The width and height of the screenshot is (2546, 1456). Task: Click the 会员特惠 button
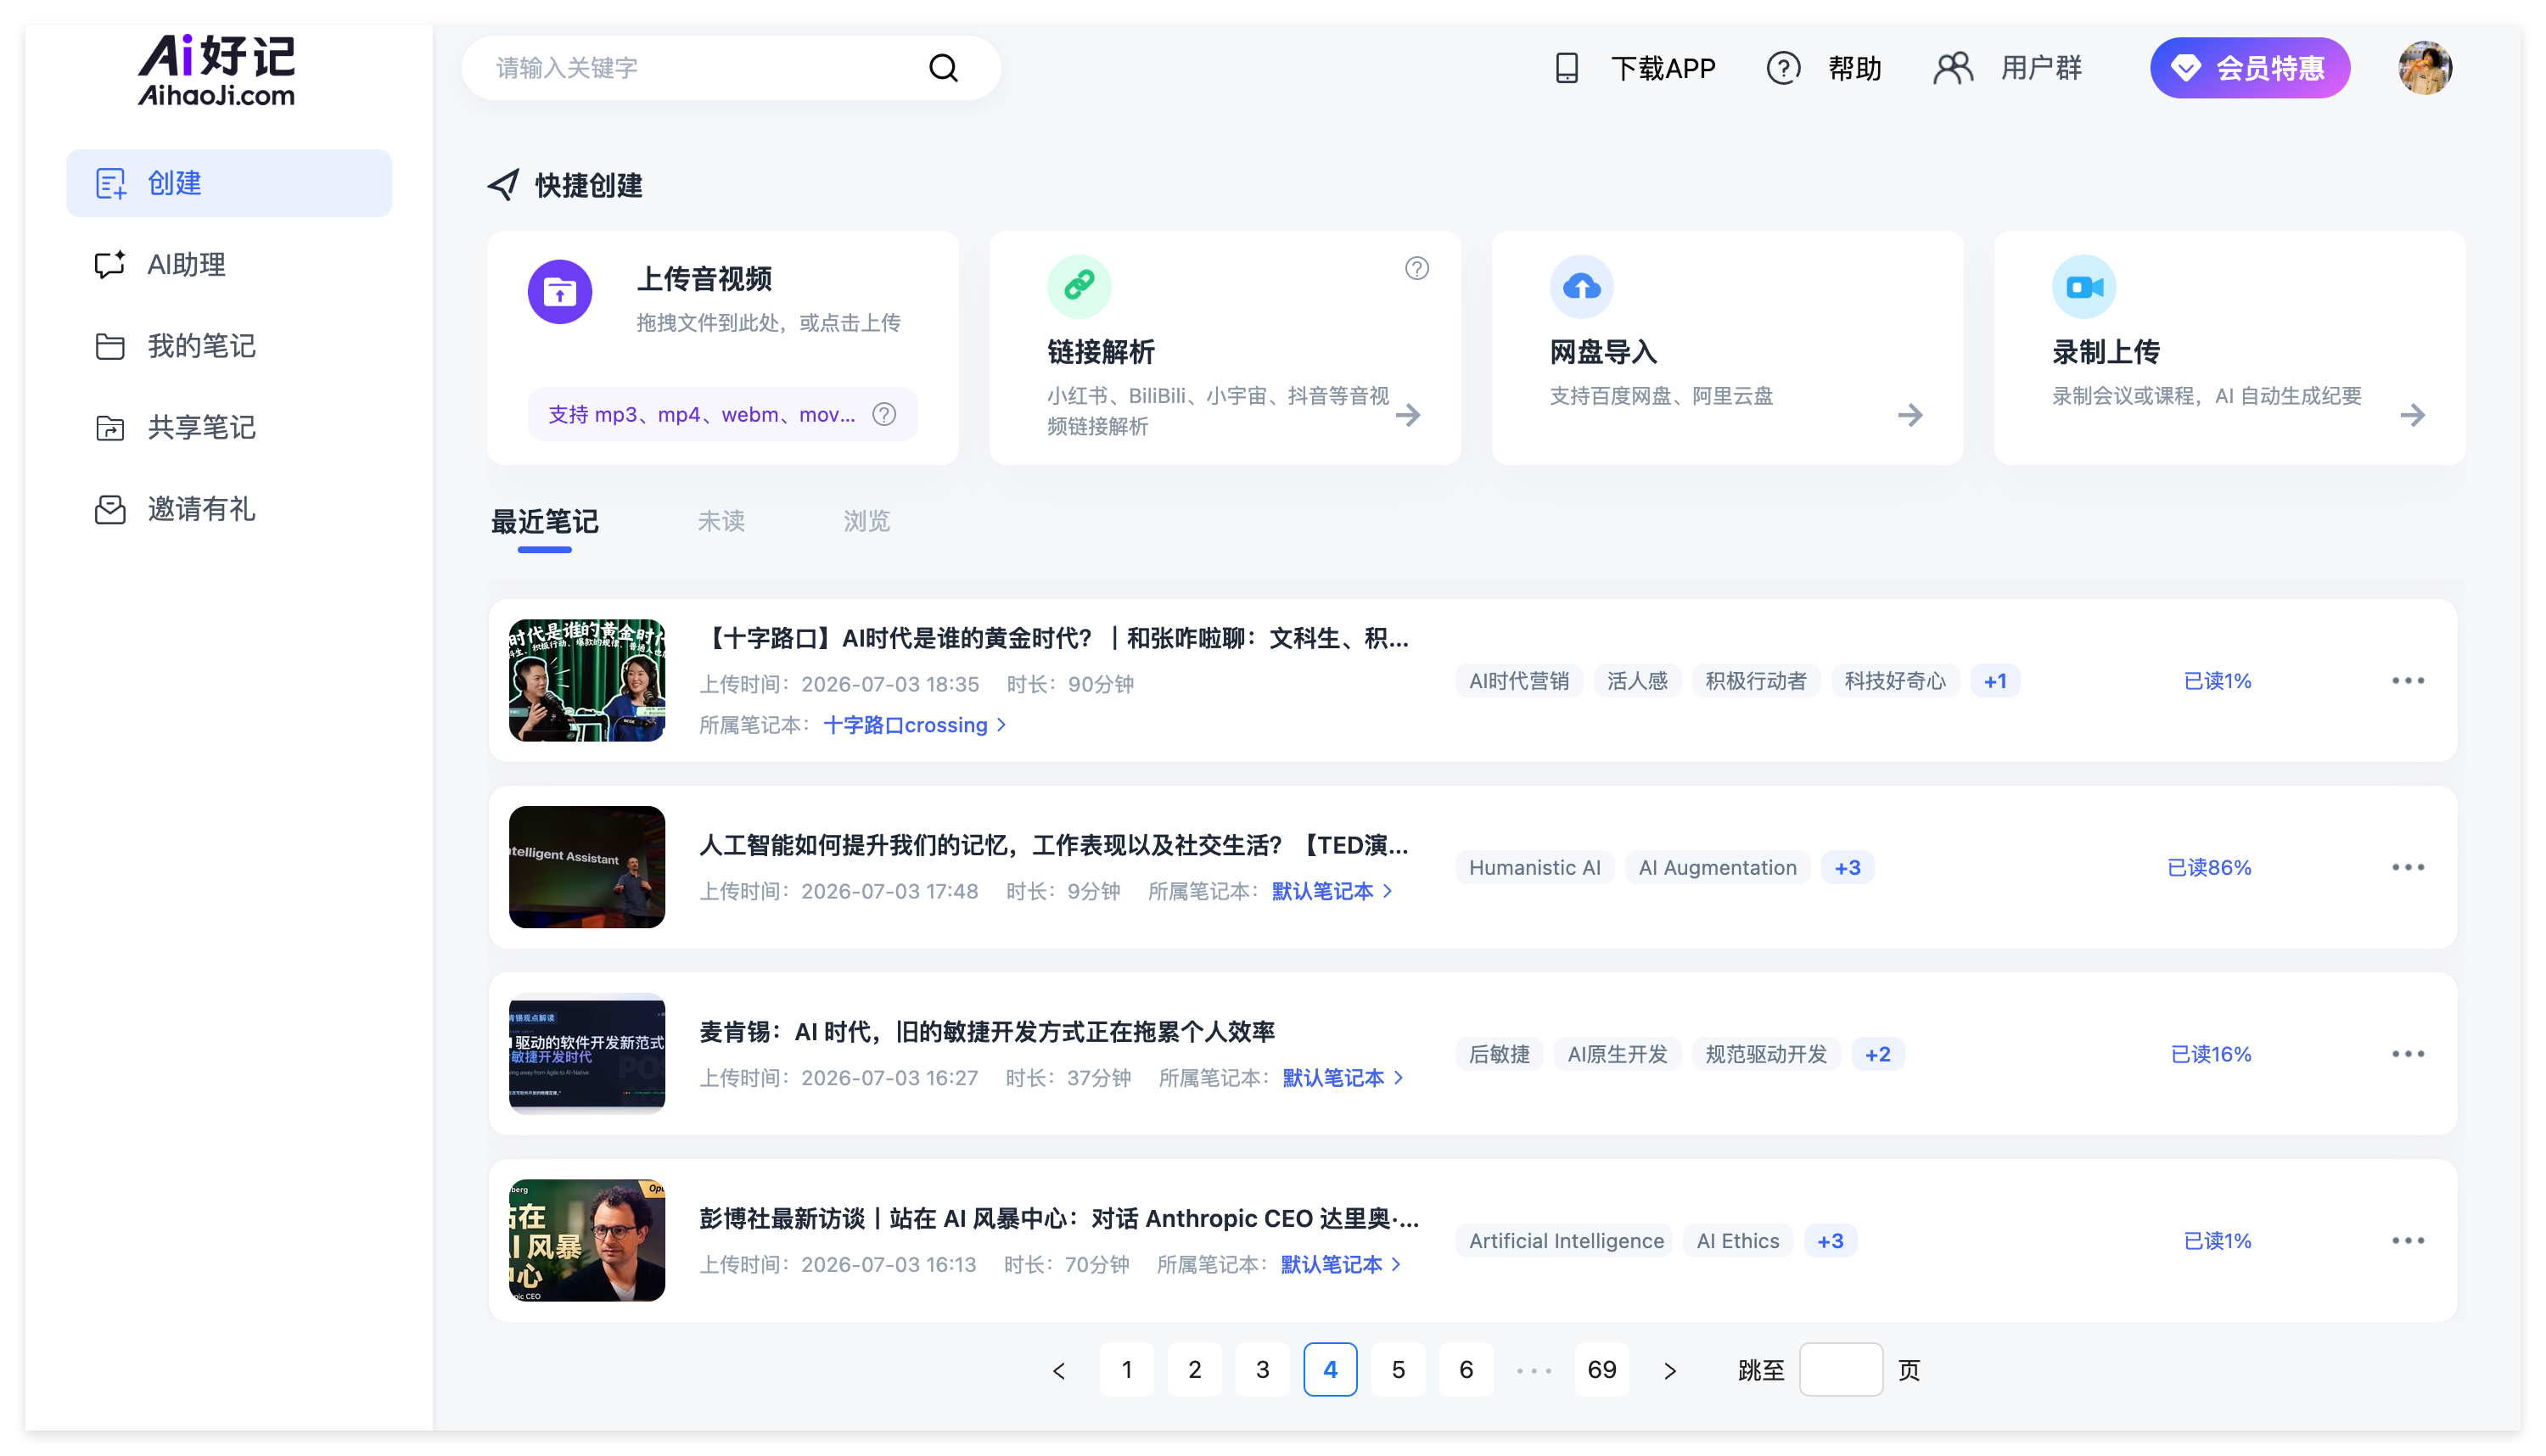[2250, 68]
